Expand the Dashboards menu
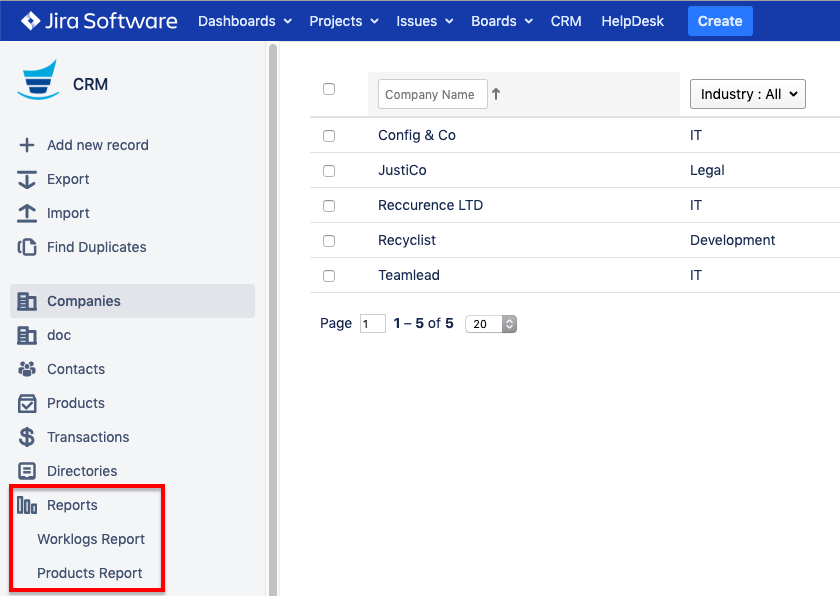 [245, 21]
